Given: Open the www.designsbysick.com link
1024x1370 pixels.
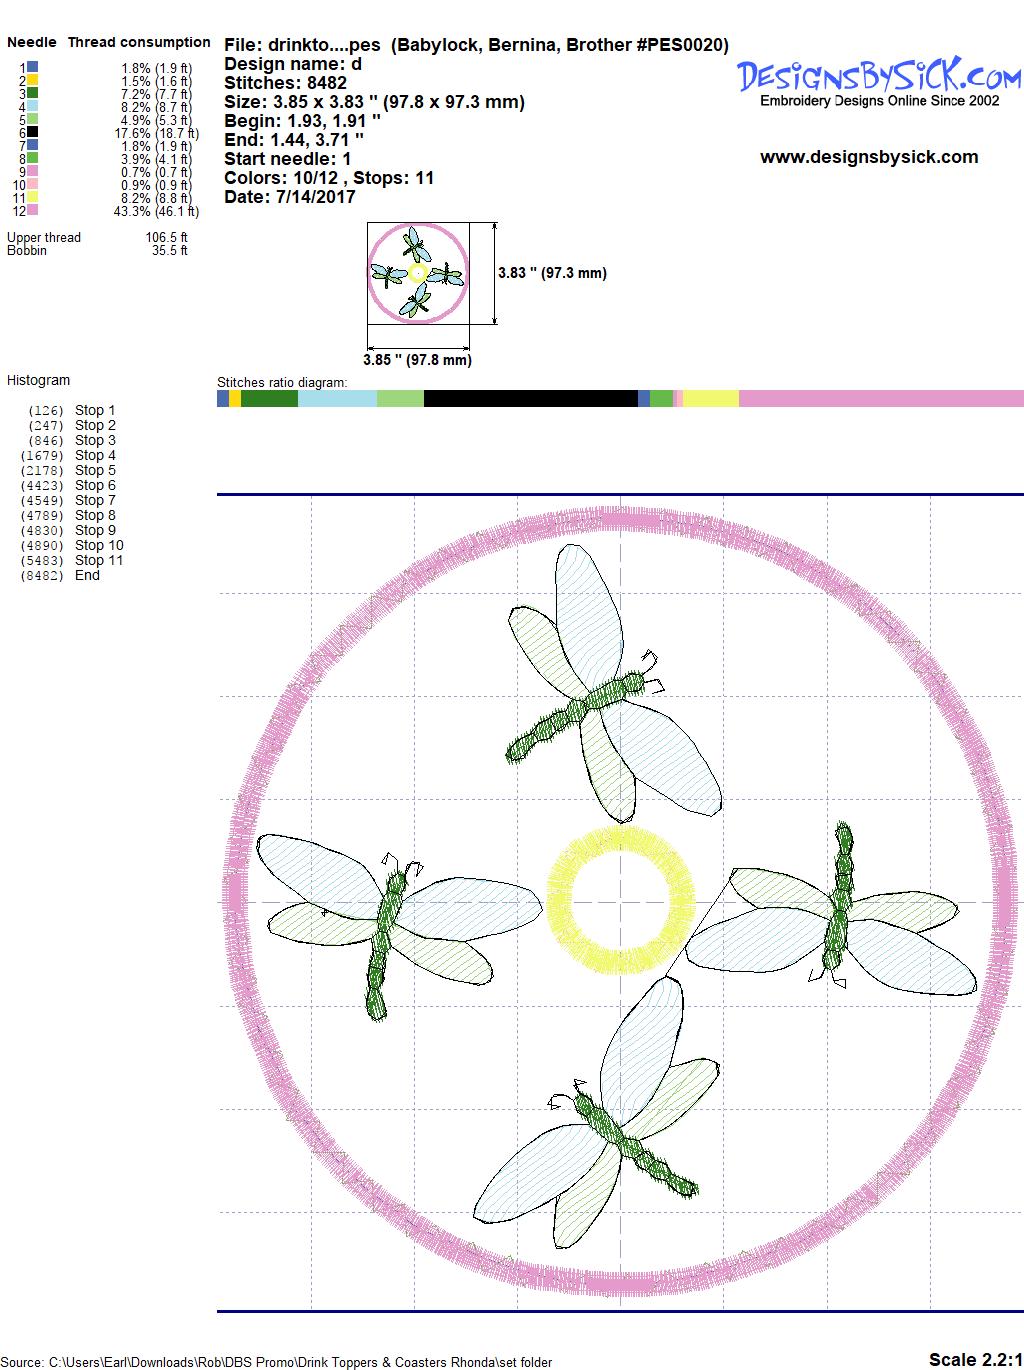Looking at the screenshot, I should point(868,157).
